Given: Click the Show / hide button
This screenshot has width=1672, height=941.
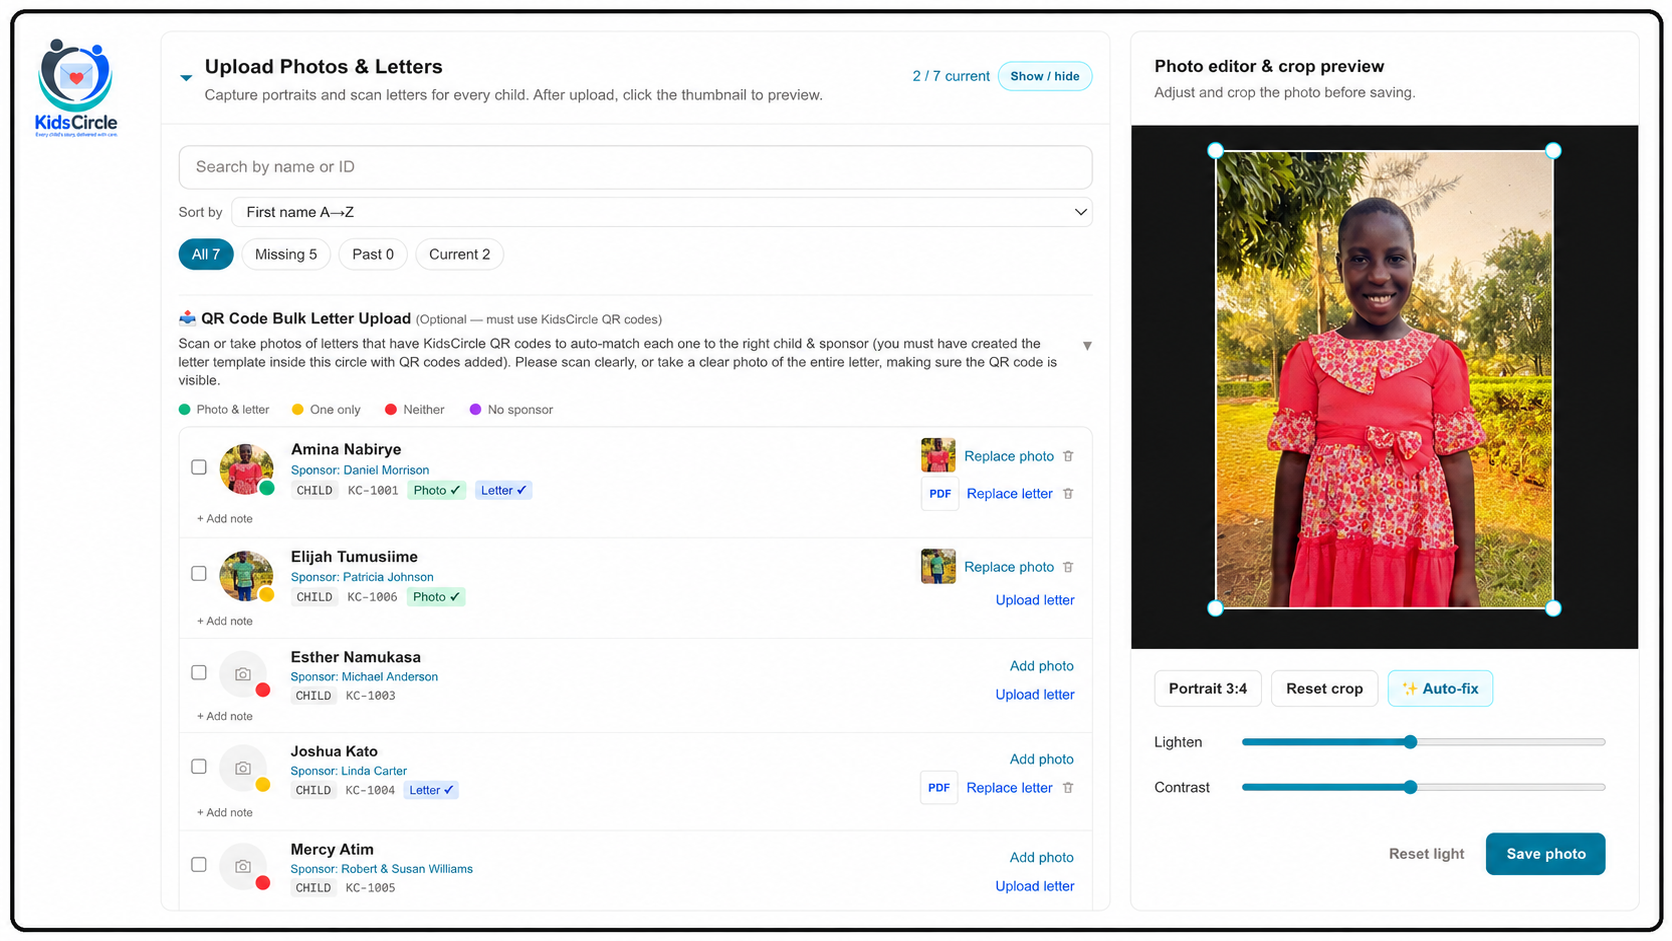Looking at the screenshot, I should pyautogui.click(x=1045, y=76).
